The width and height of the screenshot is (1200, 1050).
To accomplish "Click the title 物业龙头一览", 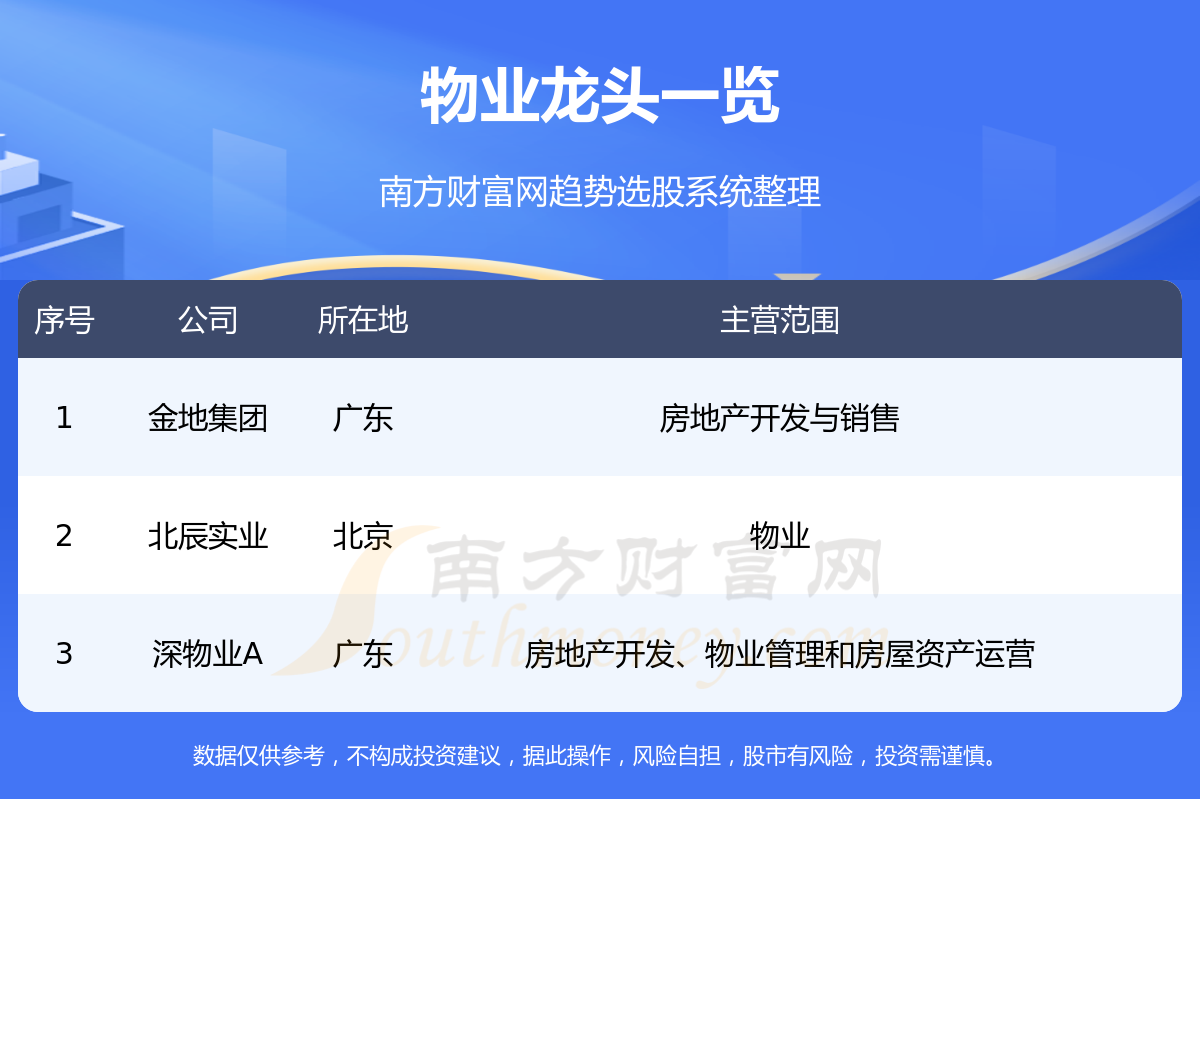I will tap(599, 97).
